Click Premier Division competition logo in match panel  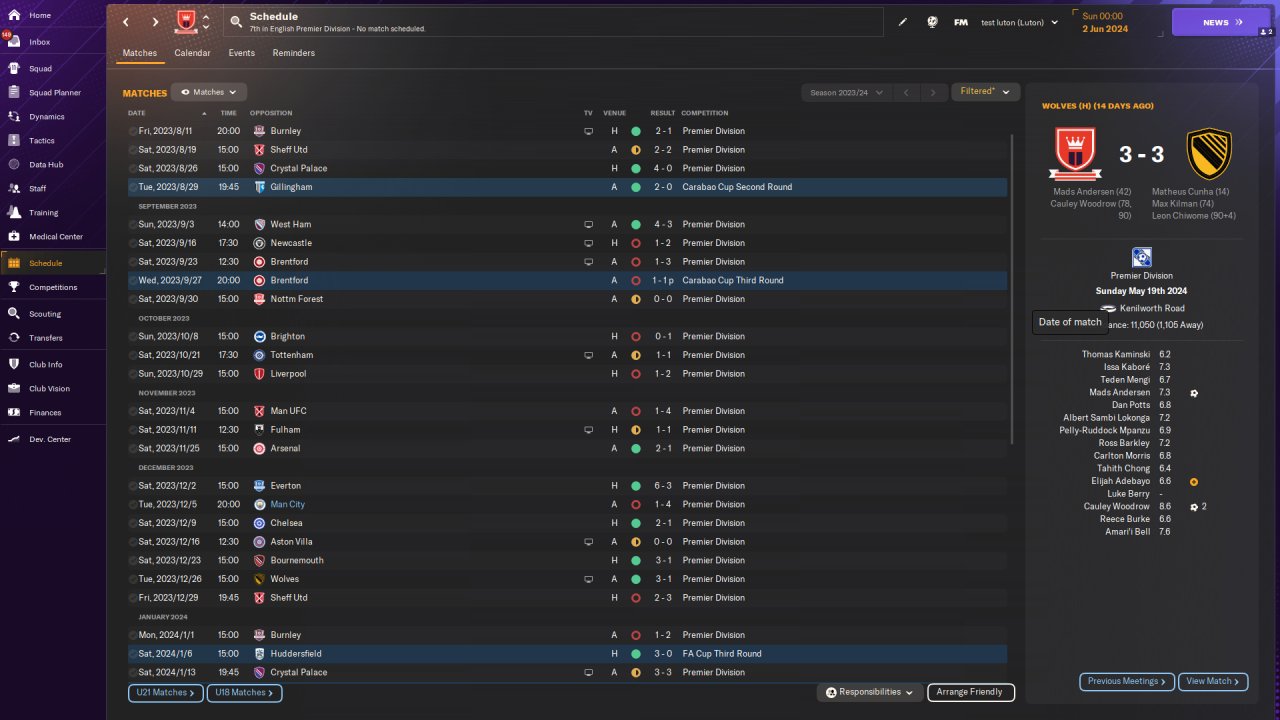pyautogui.click(x=1142, y=258)
